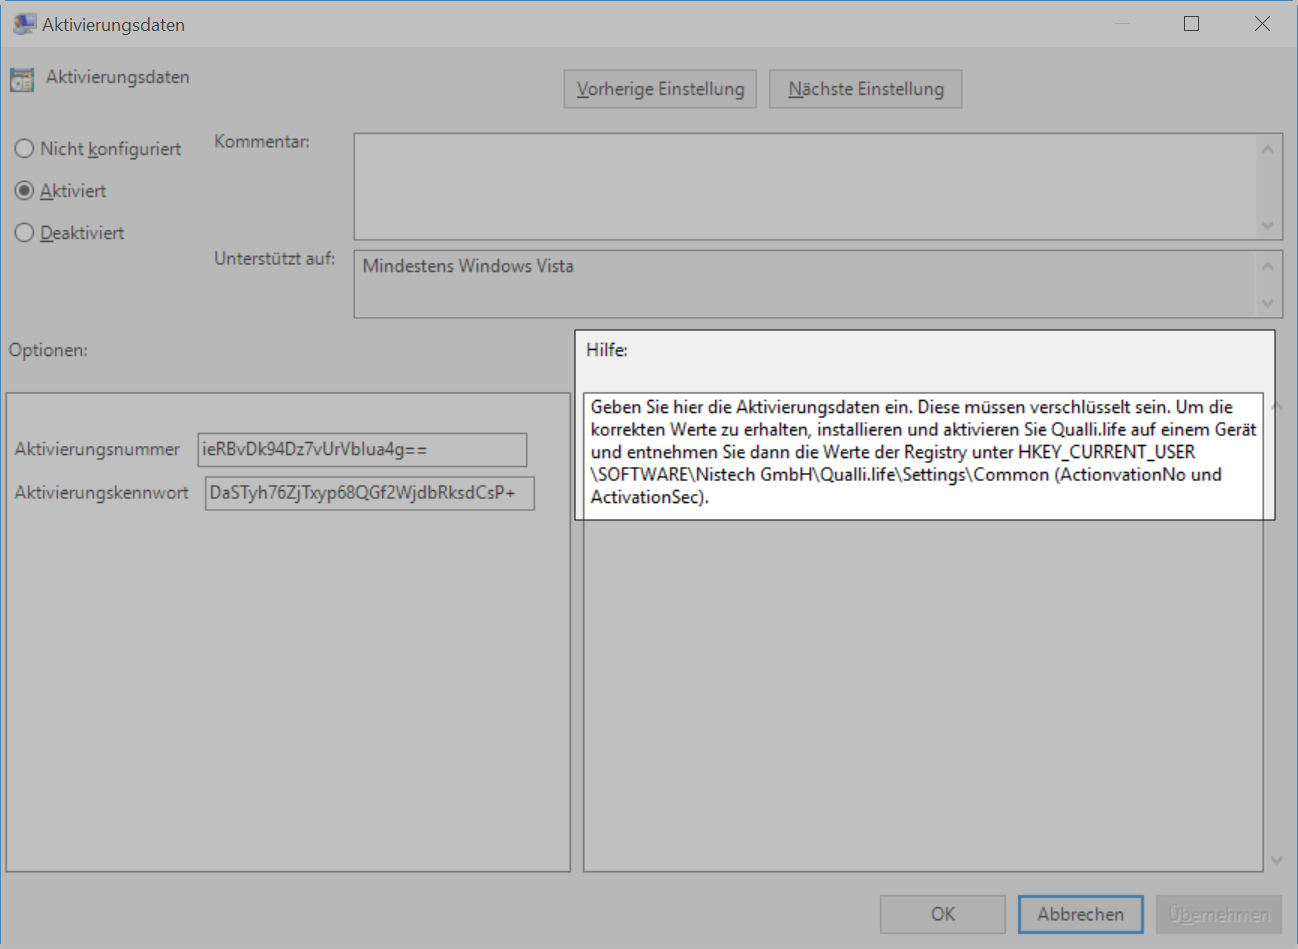Cancel with the Abbrechen button
The image size is (1298, 949).
(1080, 914)
